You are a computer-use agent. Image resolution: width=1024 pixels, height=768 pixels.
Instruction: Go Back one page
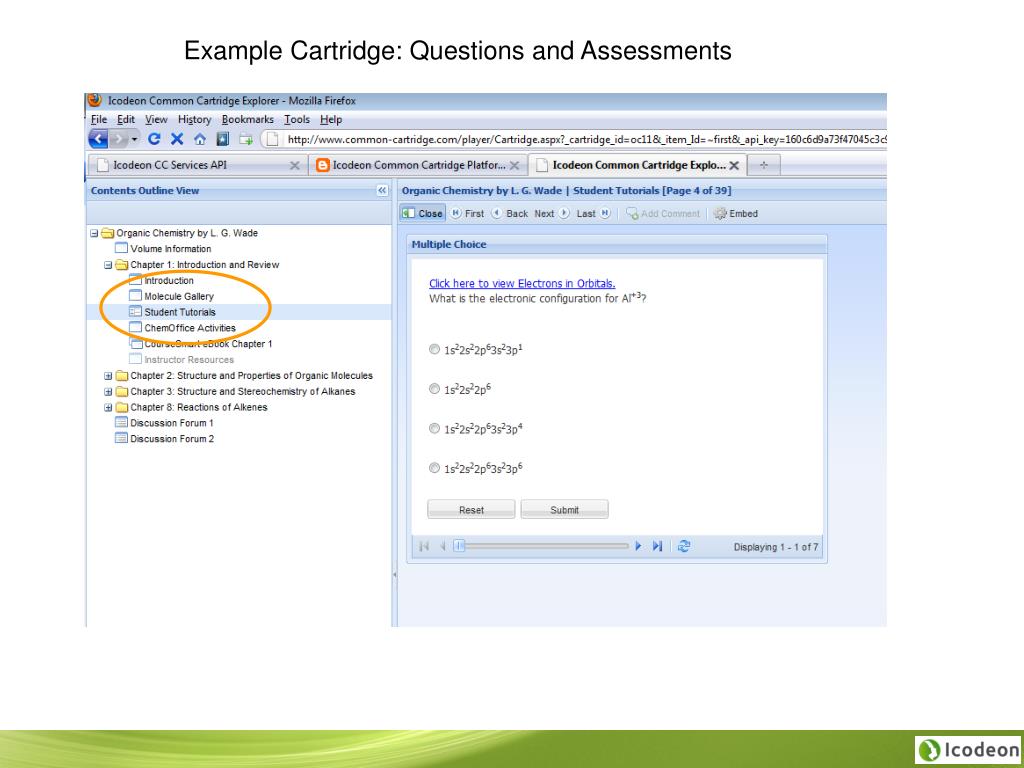tap(509, 214)
